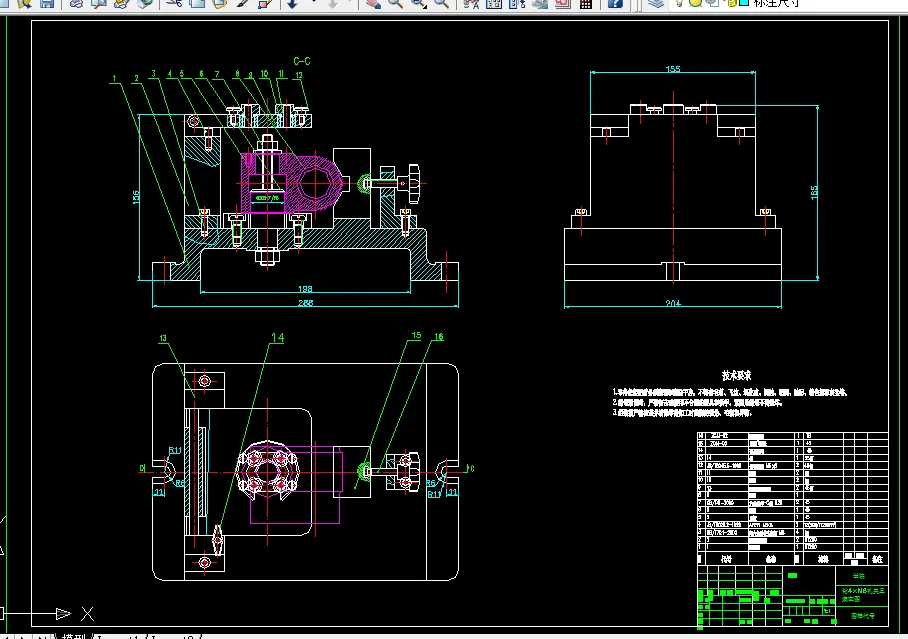Switch to the 模型 model tab

(x=73, y=636)
